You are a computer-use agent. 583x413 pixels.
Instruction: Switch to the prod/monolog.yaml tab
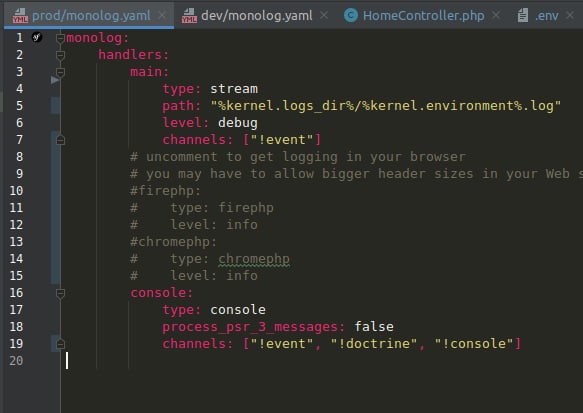tap(89, 15)
